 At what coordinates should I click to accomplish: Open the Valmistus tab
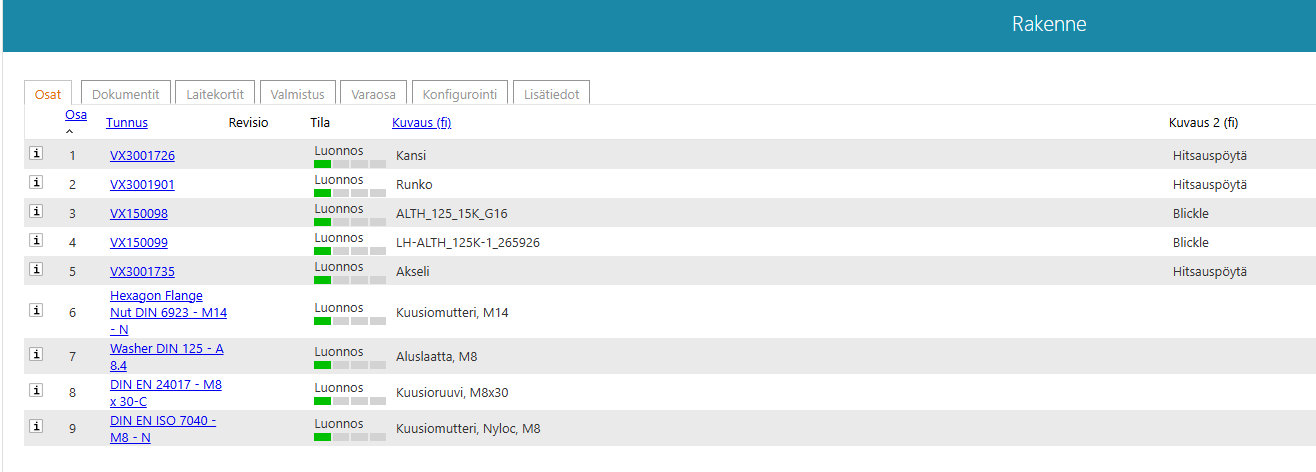click(x=298, y=94)
